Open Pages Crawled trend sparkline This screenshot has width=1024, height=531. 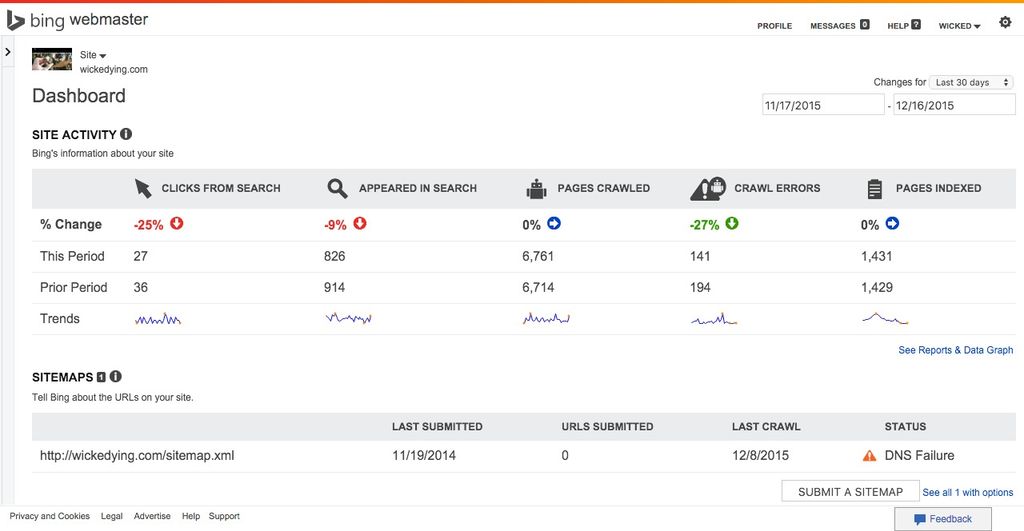coord(547,319)
